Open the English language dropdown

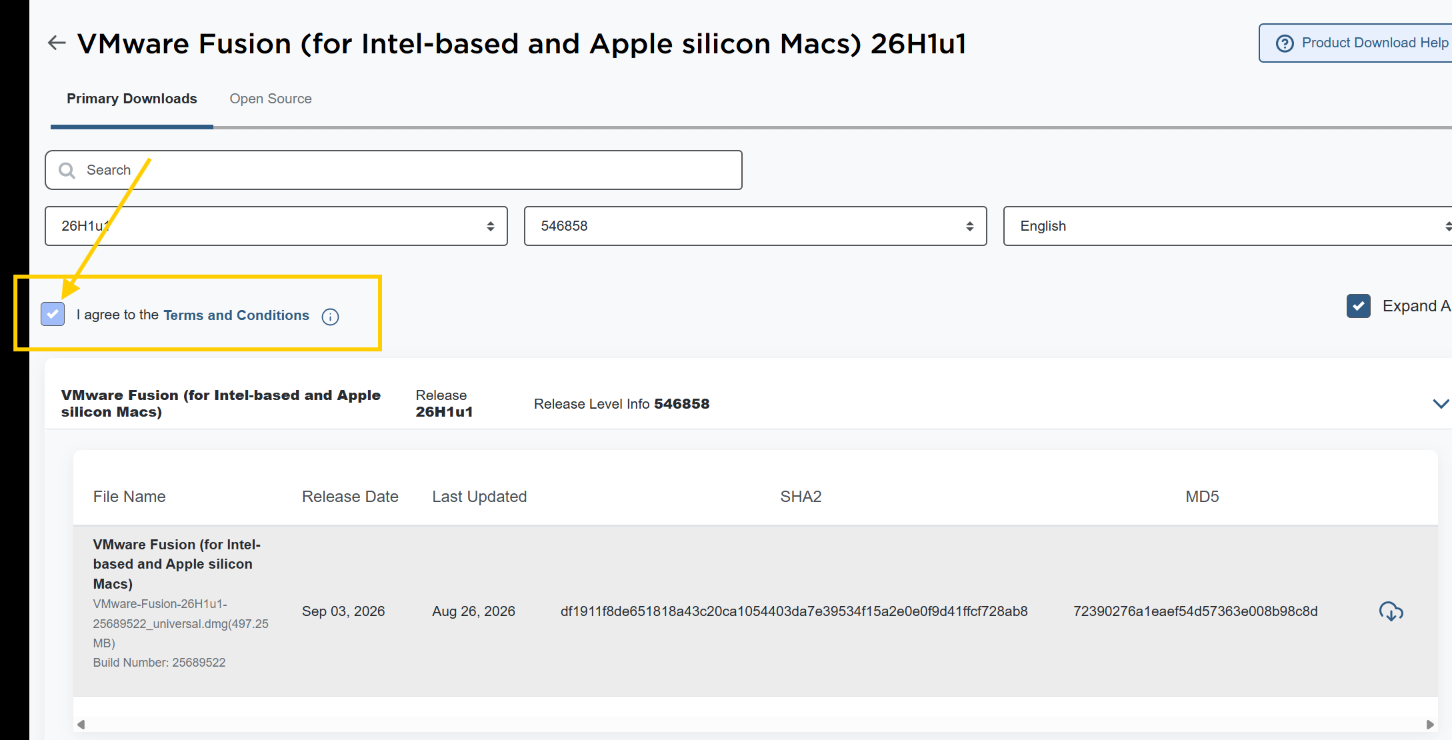coord(1227,226)
